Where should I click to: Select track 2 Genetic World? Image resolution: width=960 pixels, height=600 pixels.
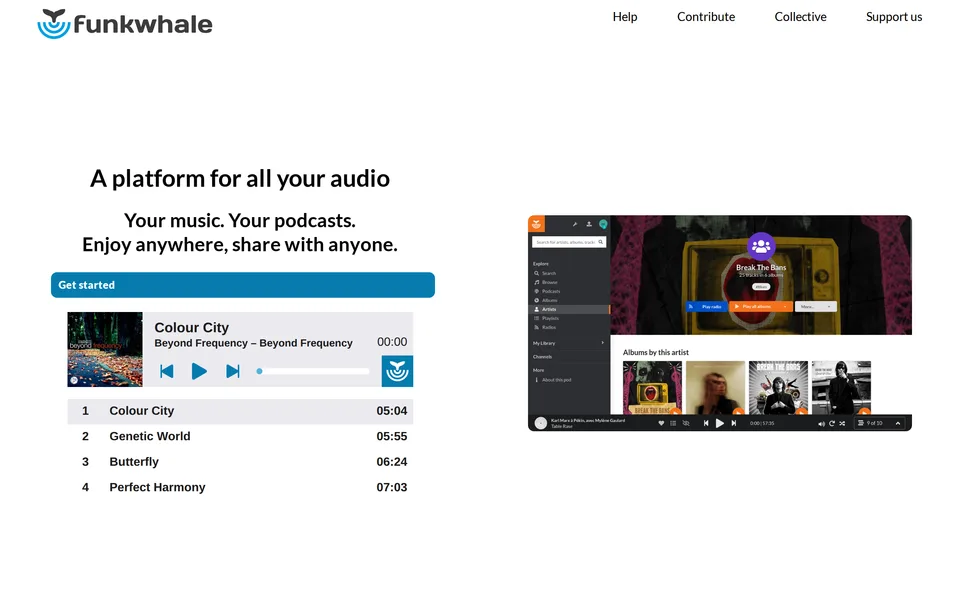240,437
